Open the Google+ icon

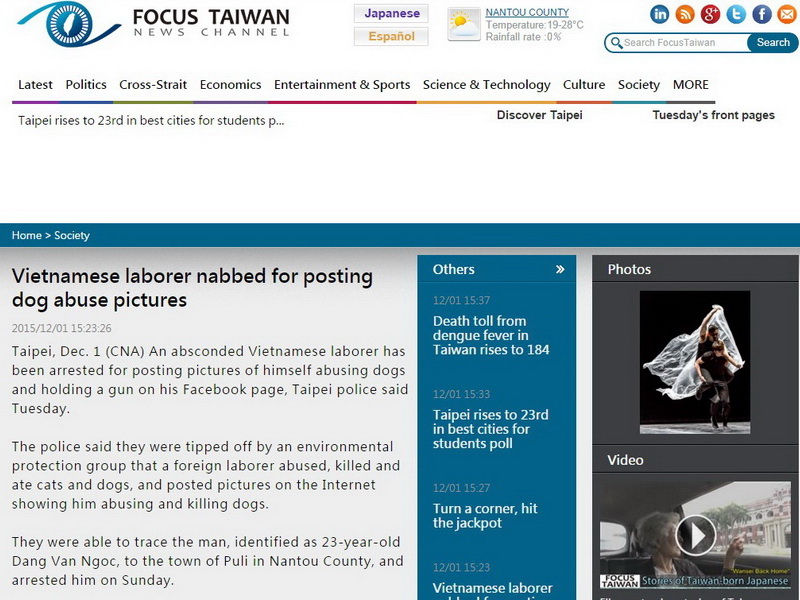711,14
